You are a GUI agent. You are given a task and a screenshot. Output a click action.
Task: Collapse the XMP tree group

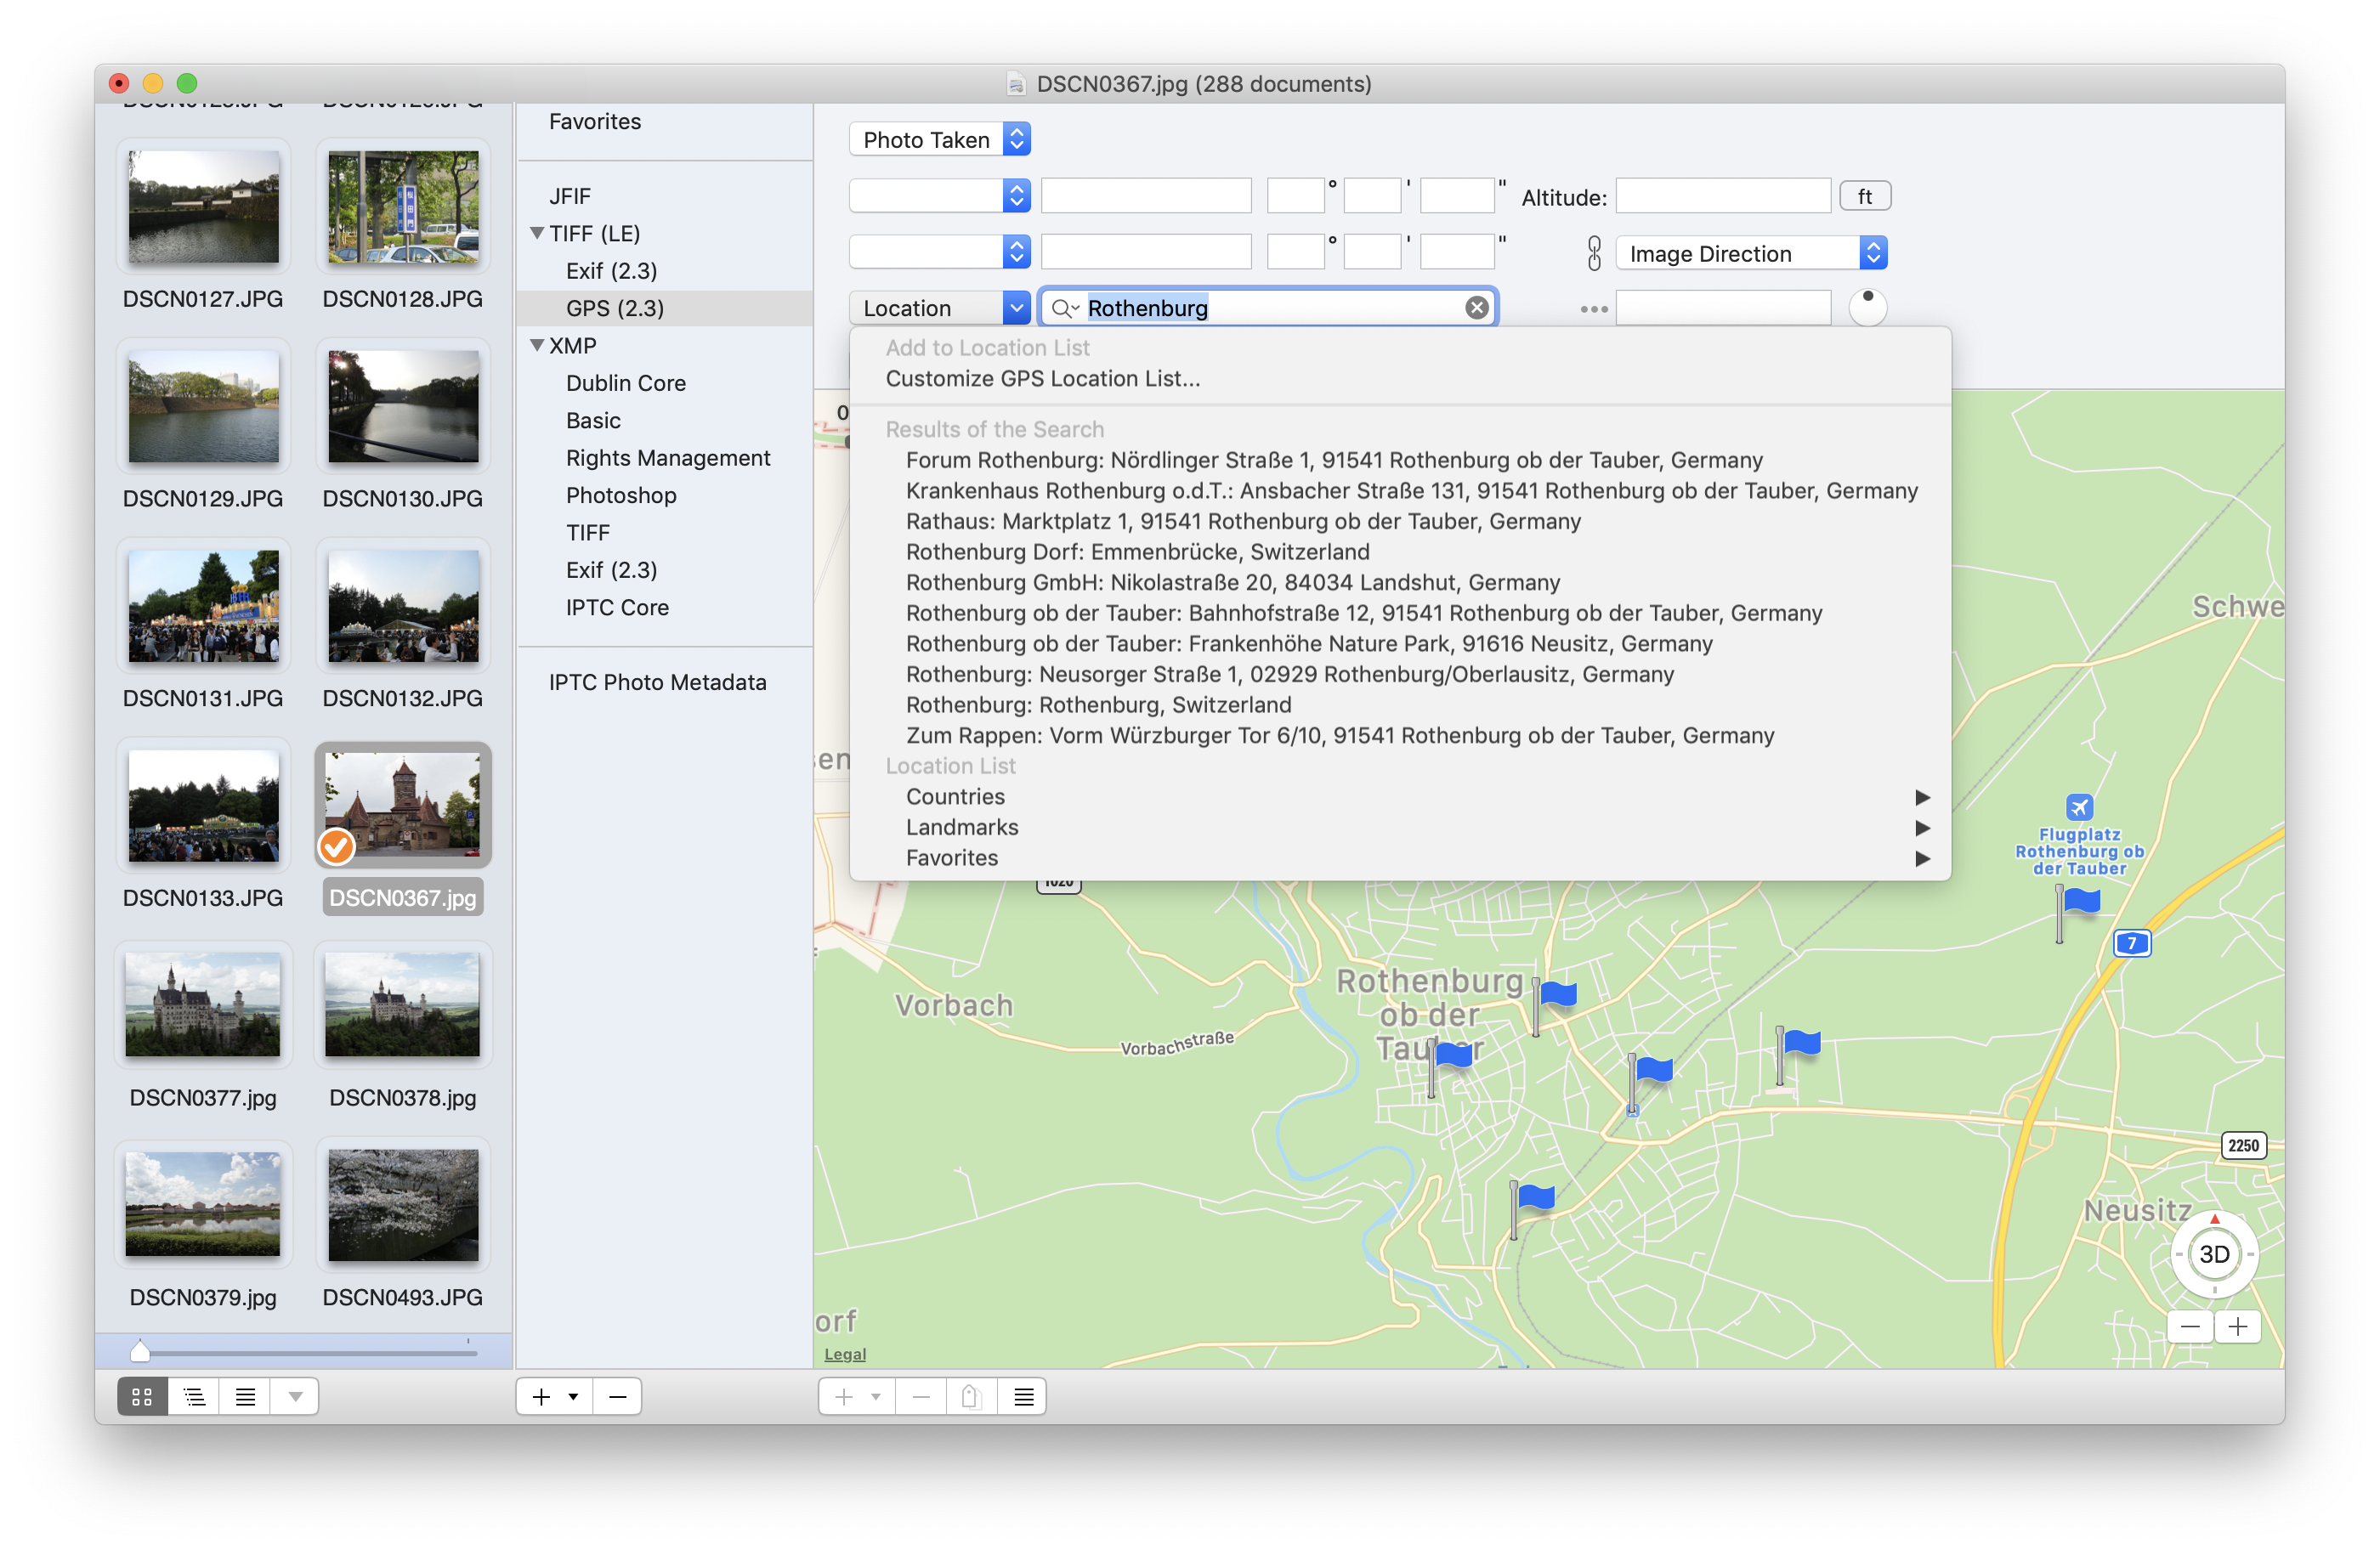pos(537,345)
